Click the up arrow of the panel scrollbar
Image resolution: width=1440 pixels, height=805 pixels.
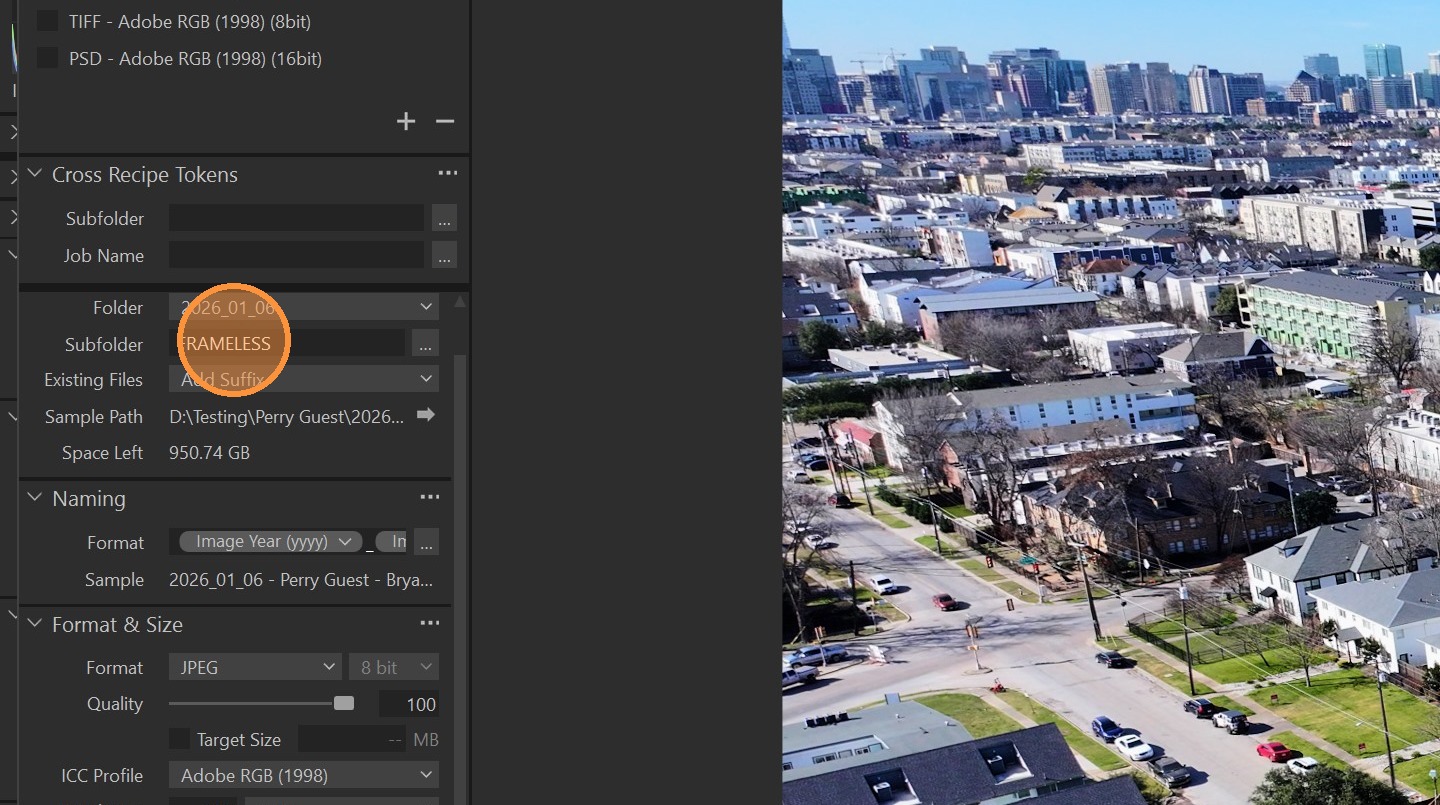pos(460,302)
